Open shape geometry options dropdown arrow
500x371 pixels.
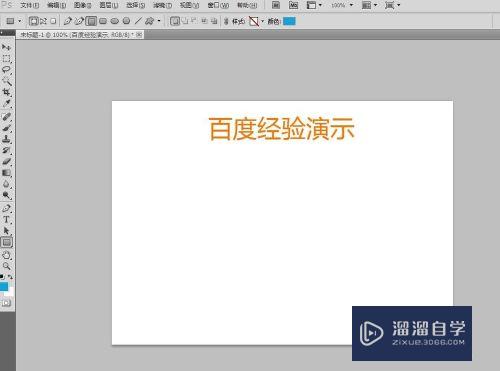[159, 21]
